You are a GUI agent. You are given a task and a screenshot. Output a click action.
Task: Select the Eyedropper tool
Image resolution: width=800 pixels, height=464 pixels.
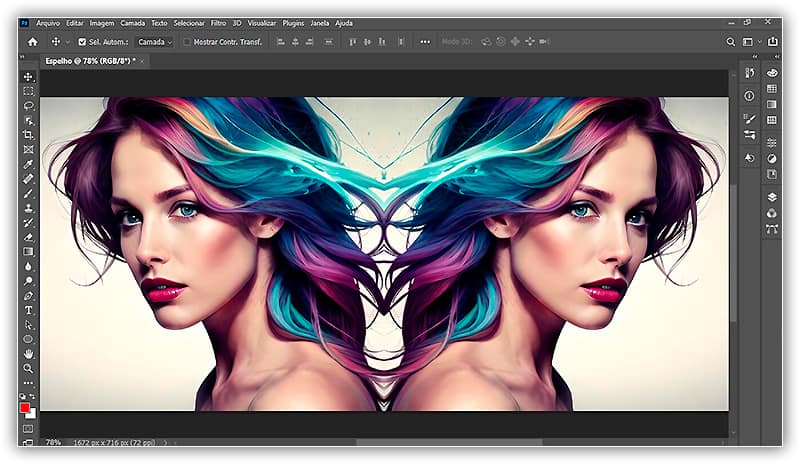pyautogui.click(x=28, y=164)
